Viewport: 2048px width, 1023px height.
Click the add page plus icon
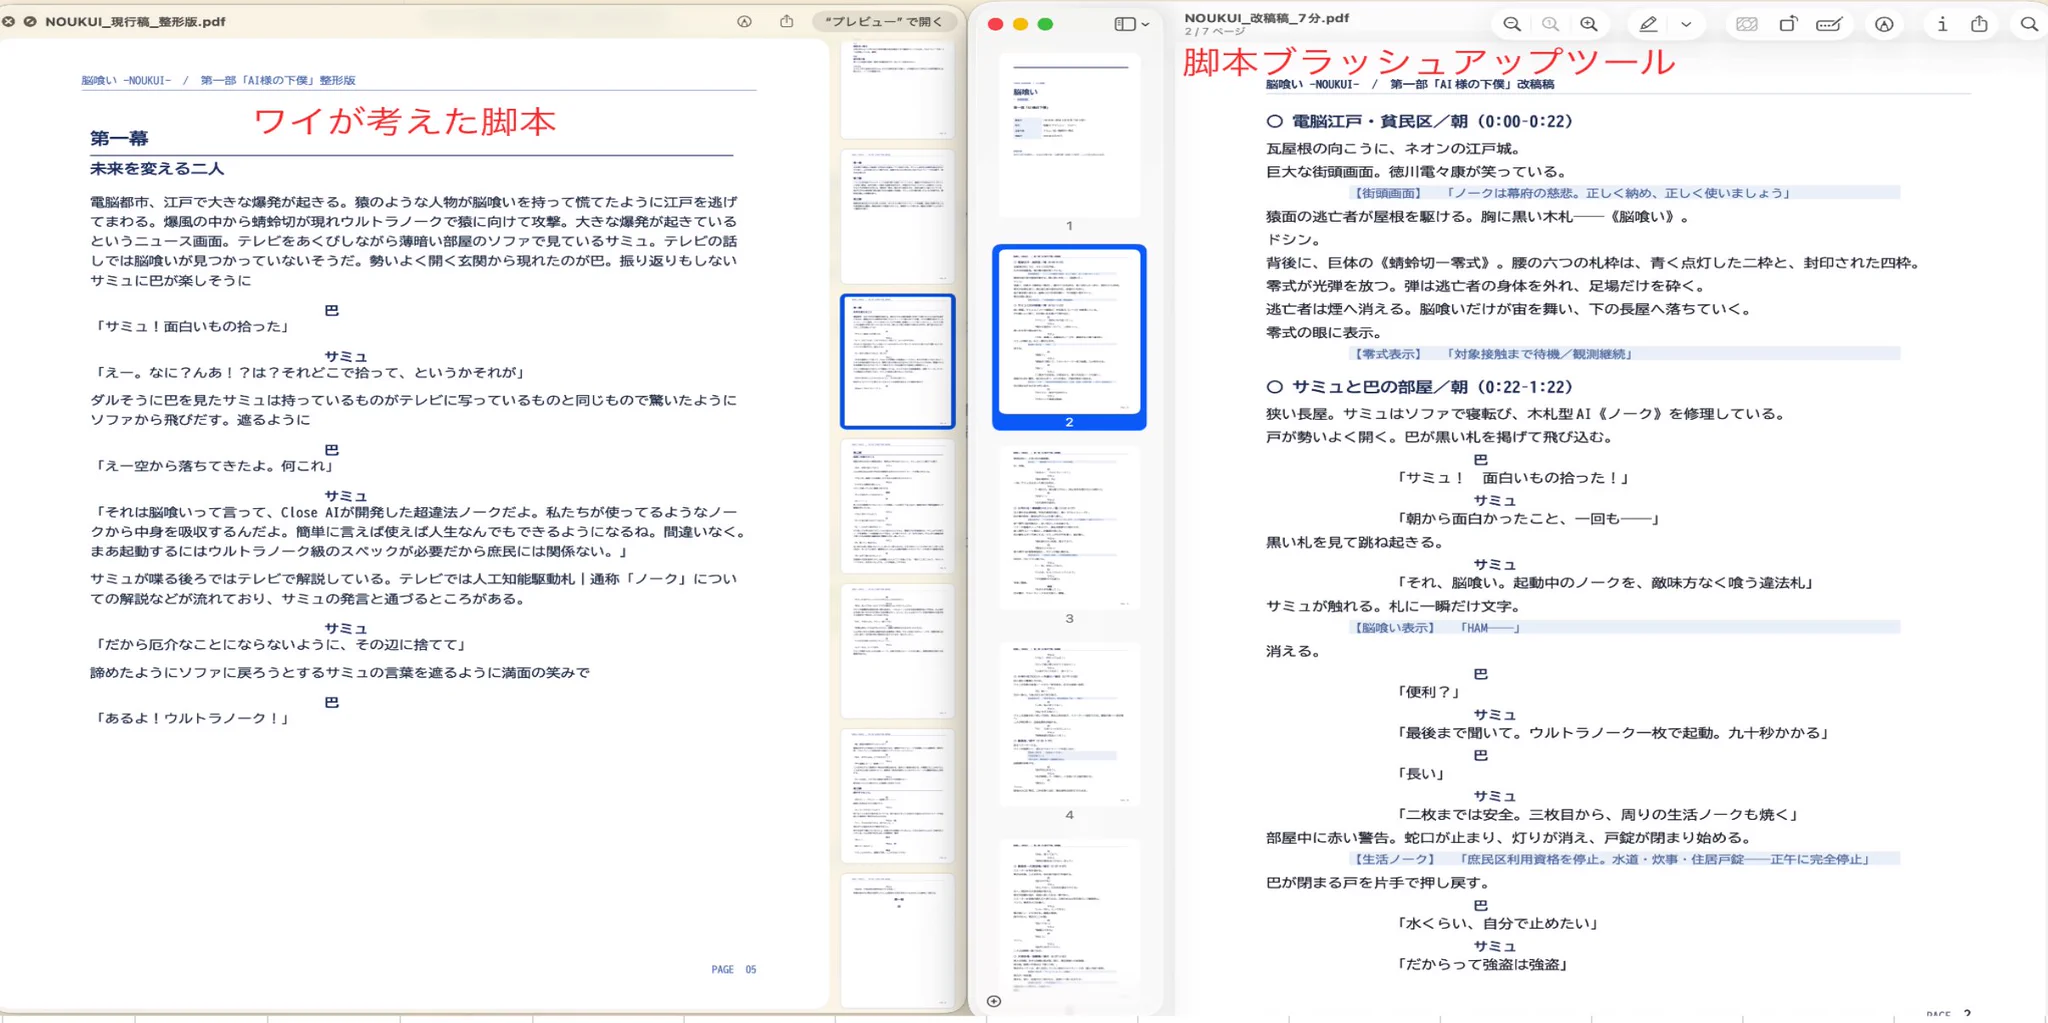(x=994, y=1001)
